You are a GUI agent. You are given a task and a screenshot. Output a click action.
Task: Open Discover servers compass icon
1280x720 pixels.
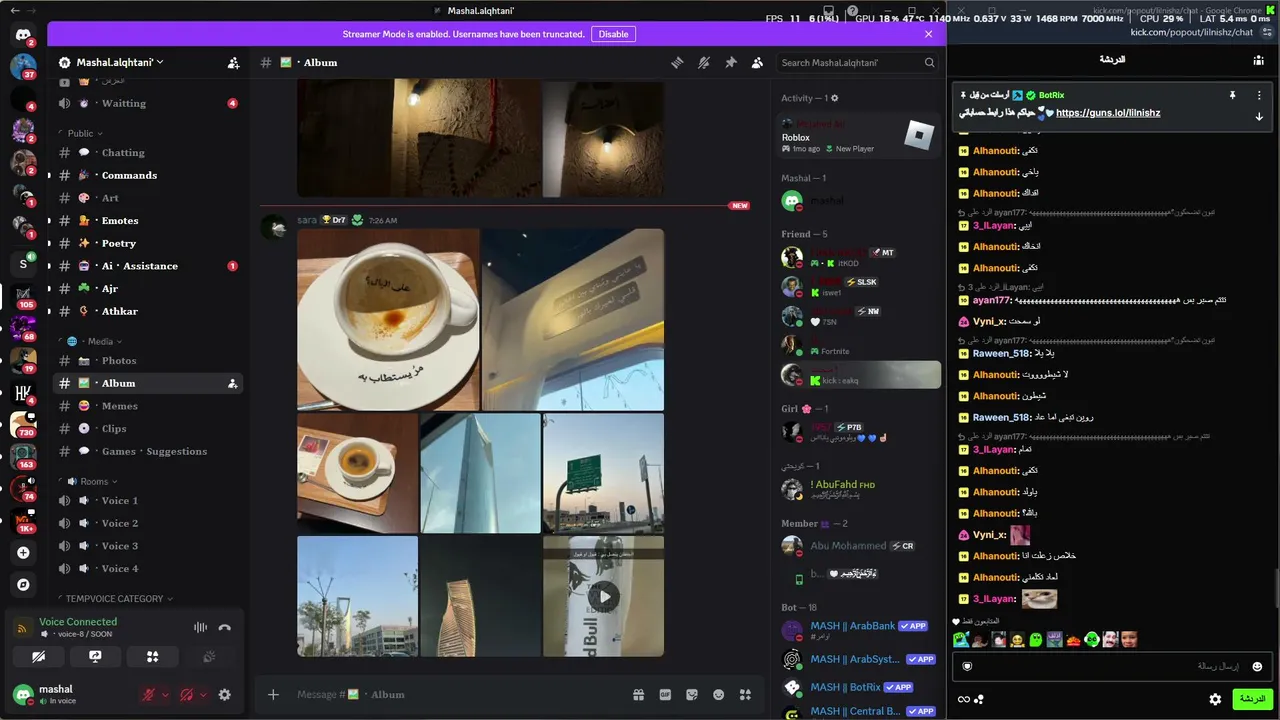(x=23, y=585)
